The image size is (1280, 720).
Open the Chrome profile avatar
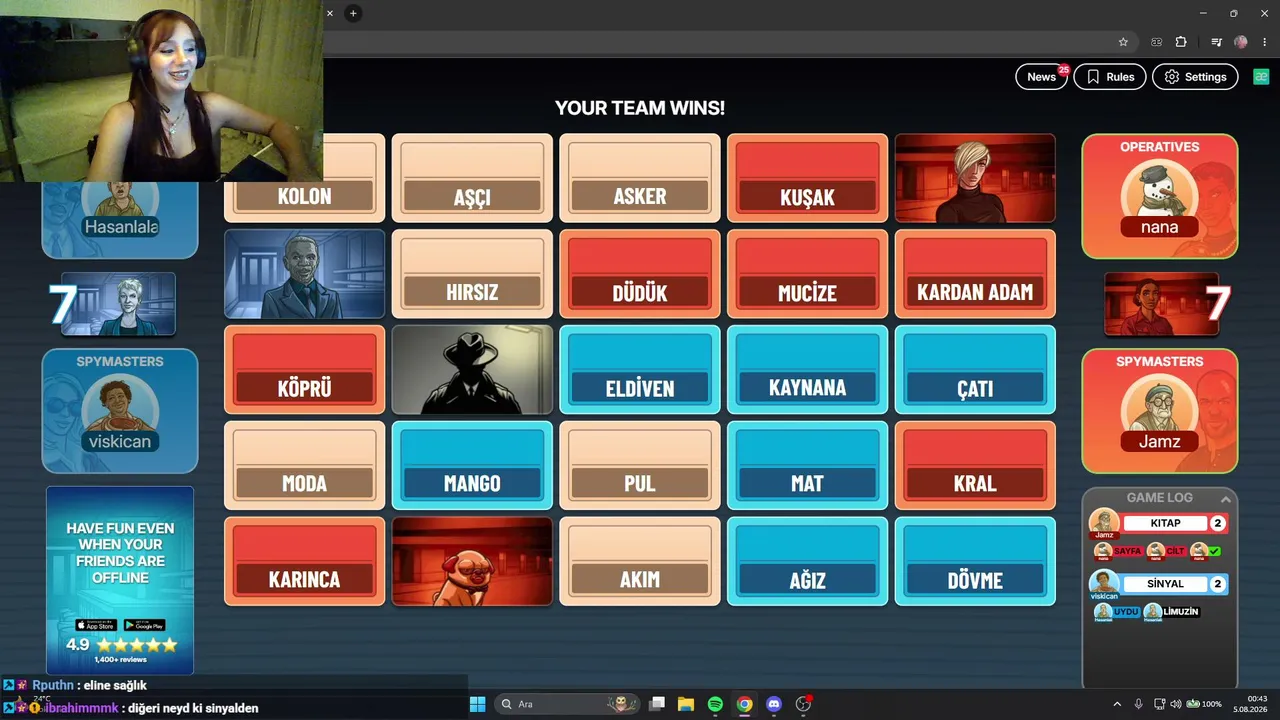1241,42
